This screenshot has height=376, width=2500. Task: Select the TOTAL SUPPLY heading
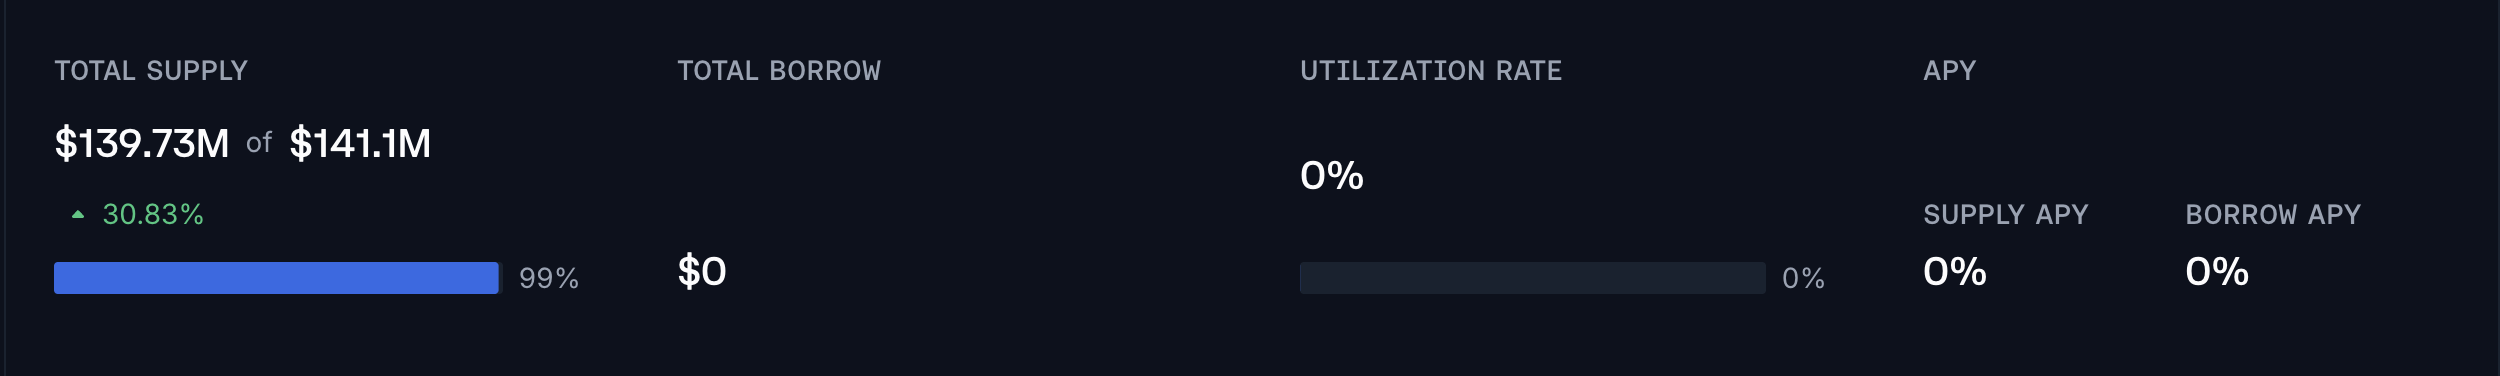click(151, 71)
